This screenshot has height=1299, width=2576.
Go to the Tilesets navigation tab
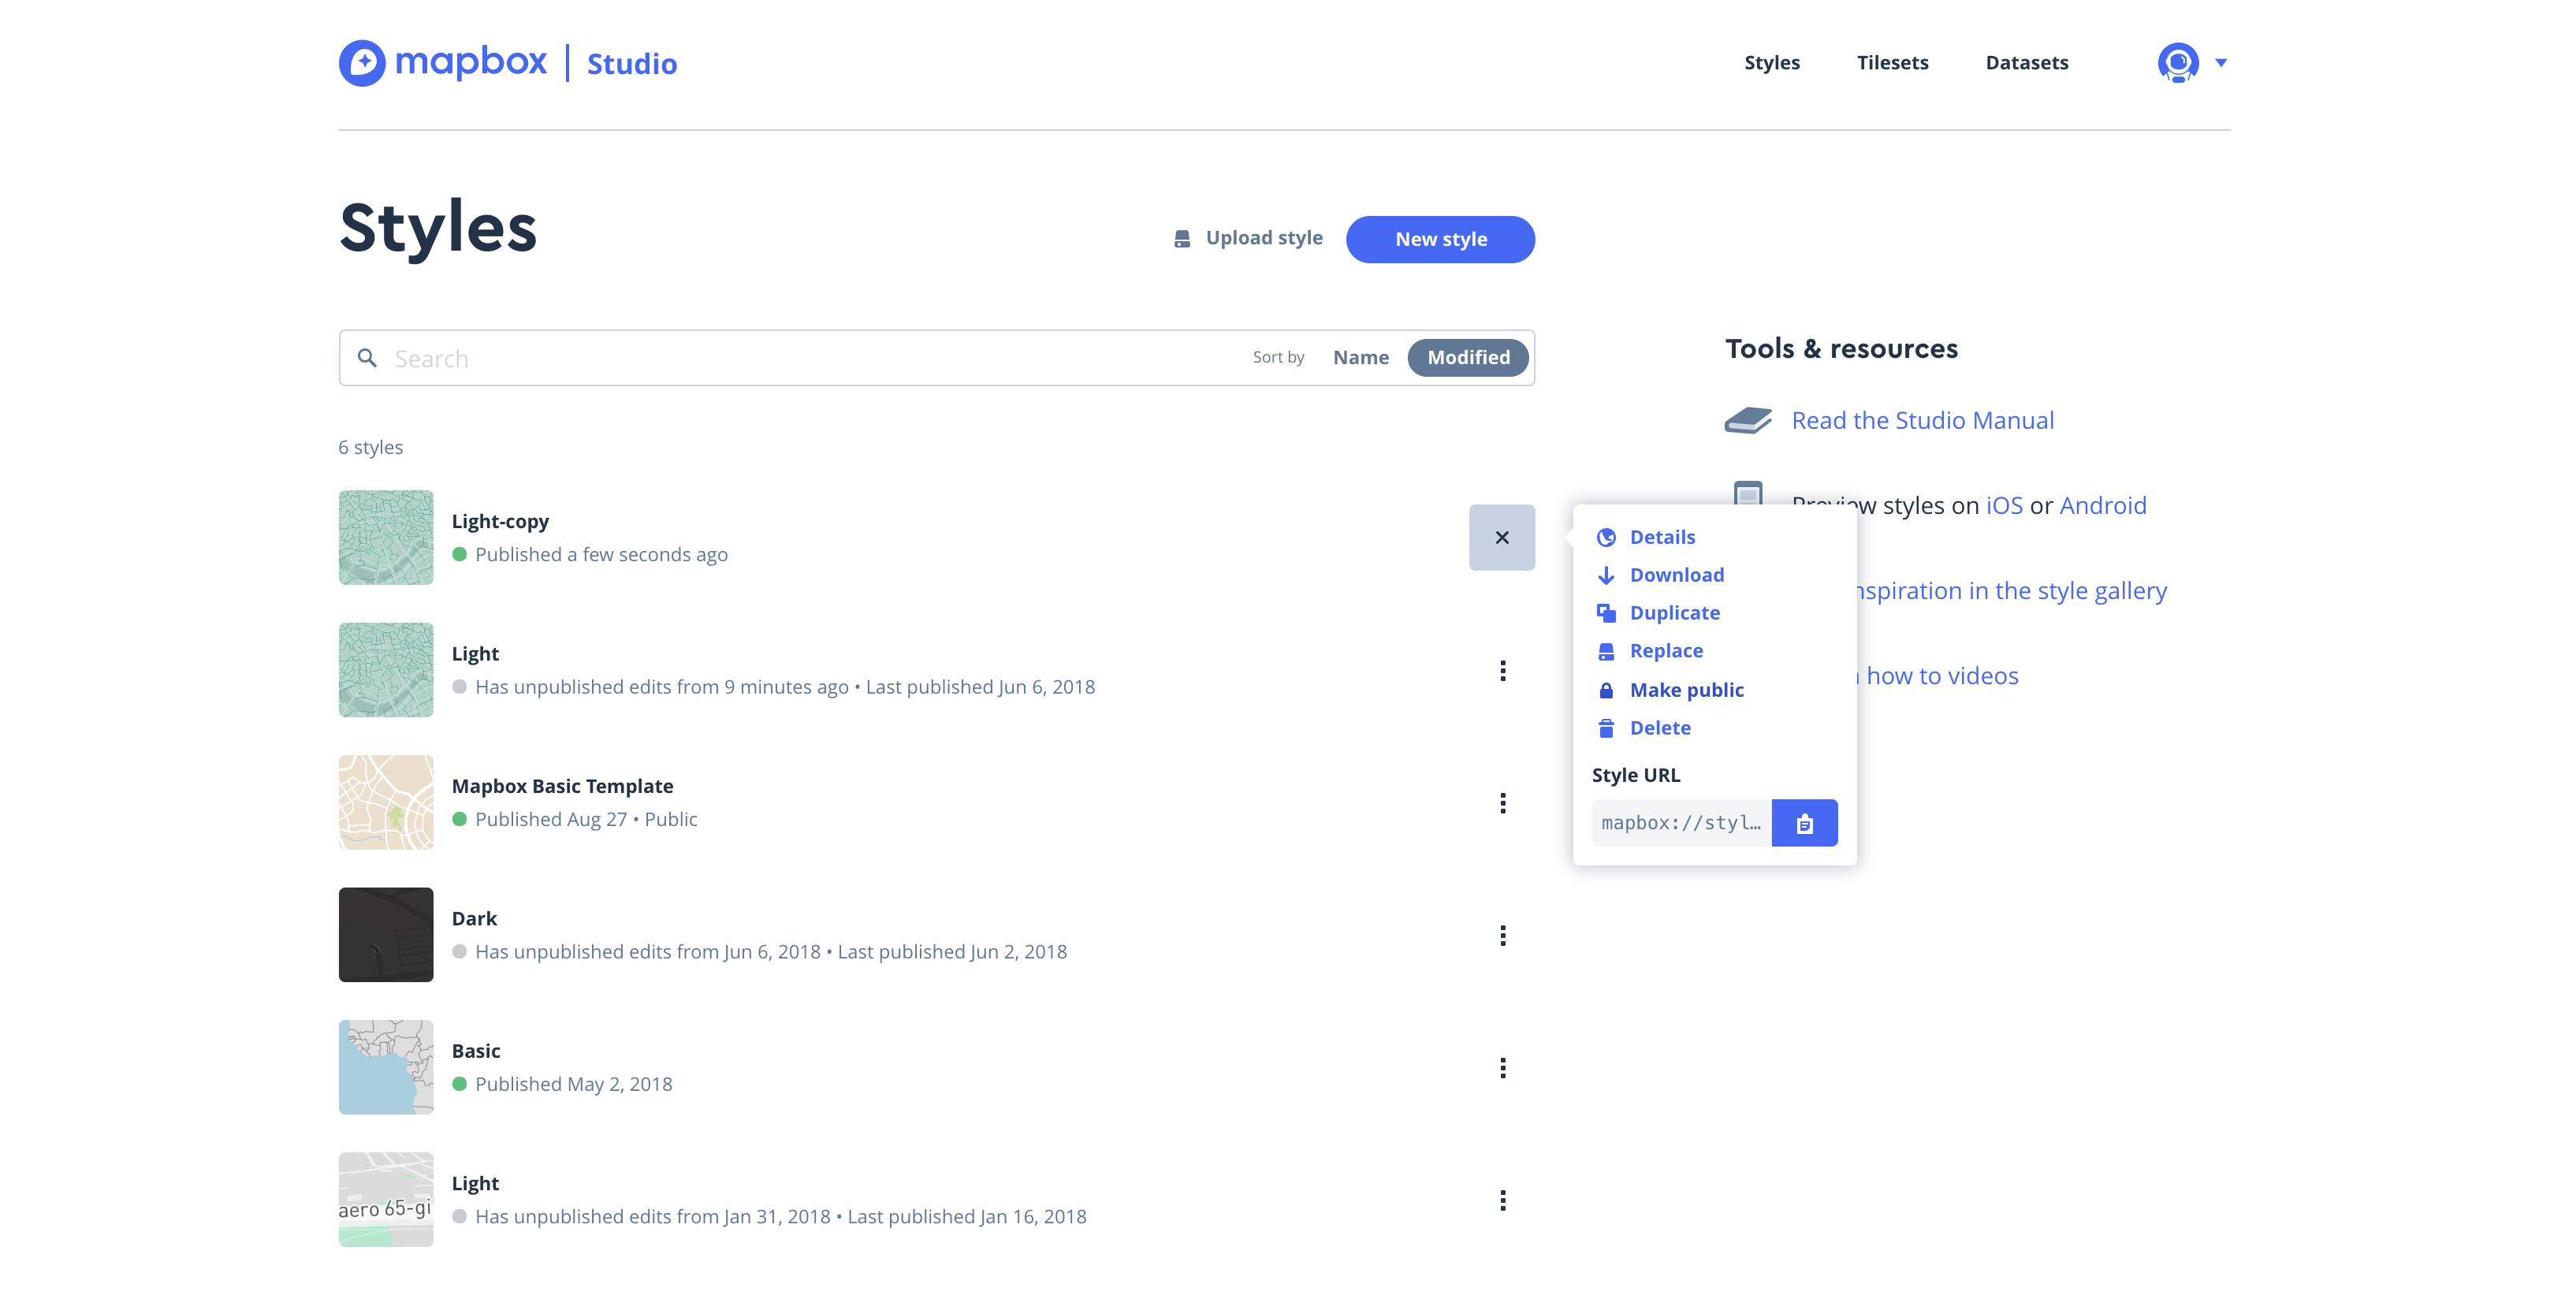tap(1892, 63)
